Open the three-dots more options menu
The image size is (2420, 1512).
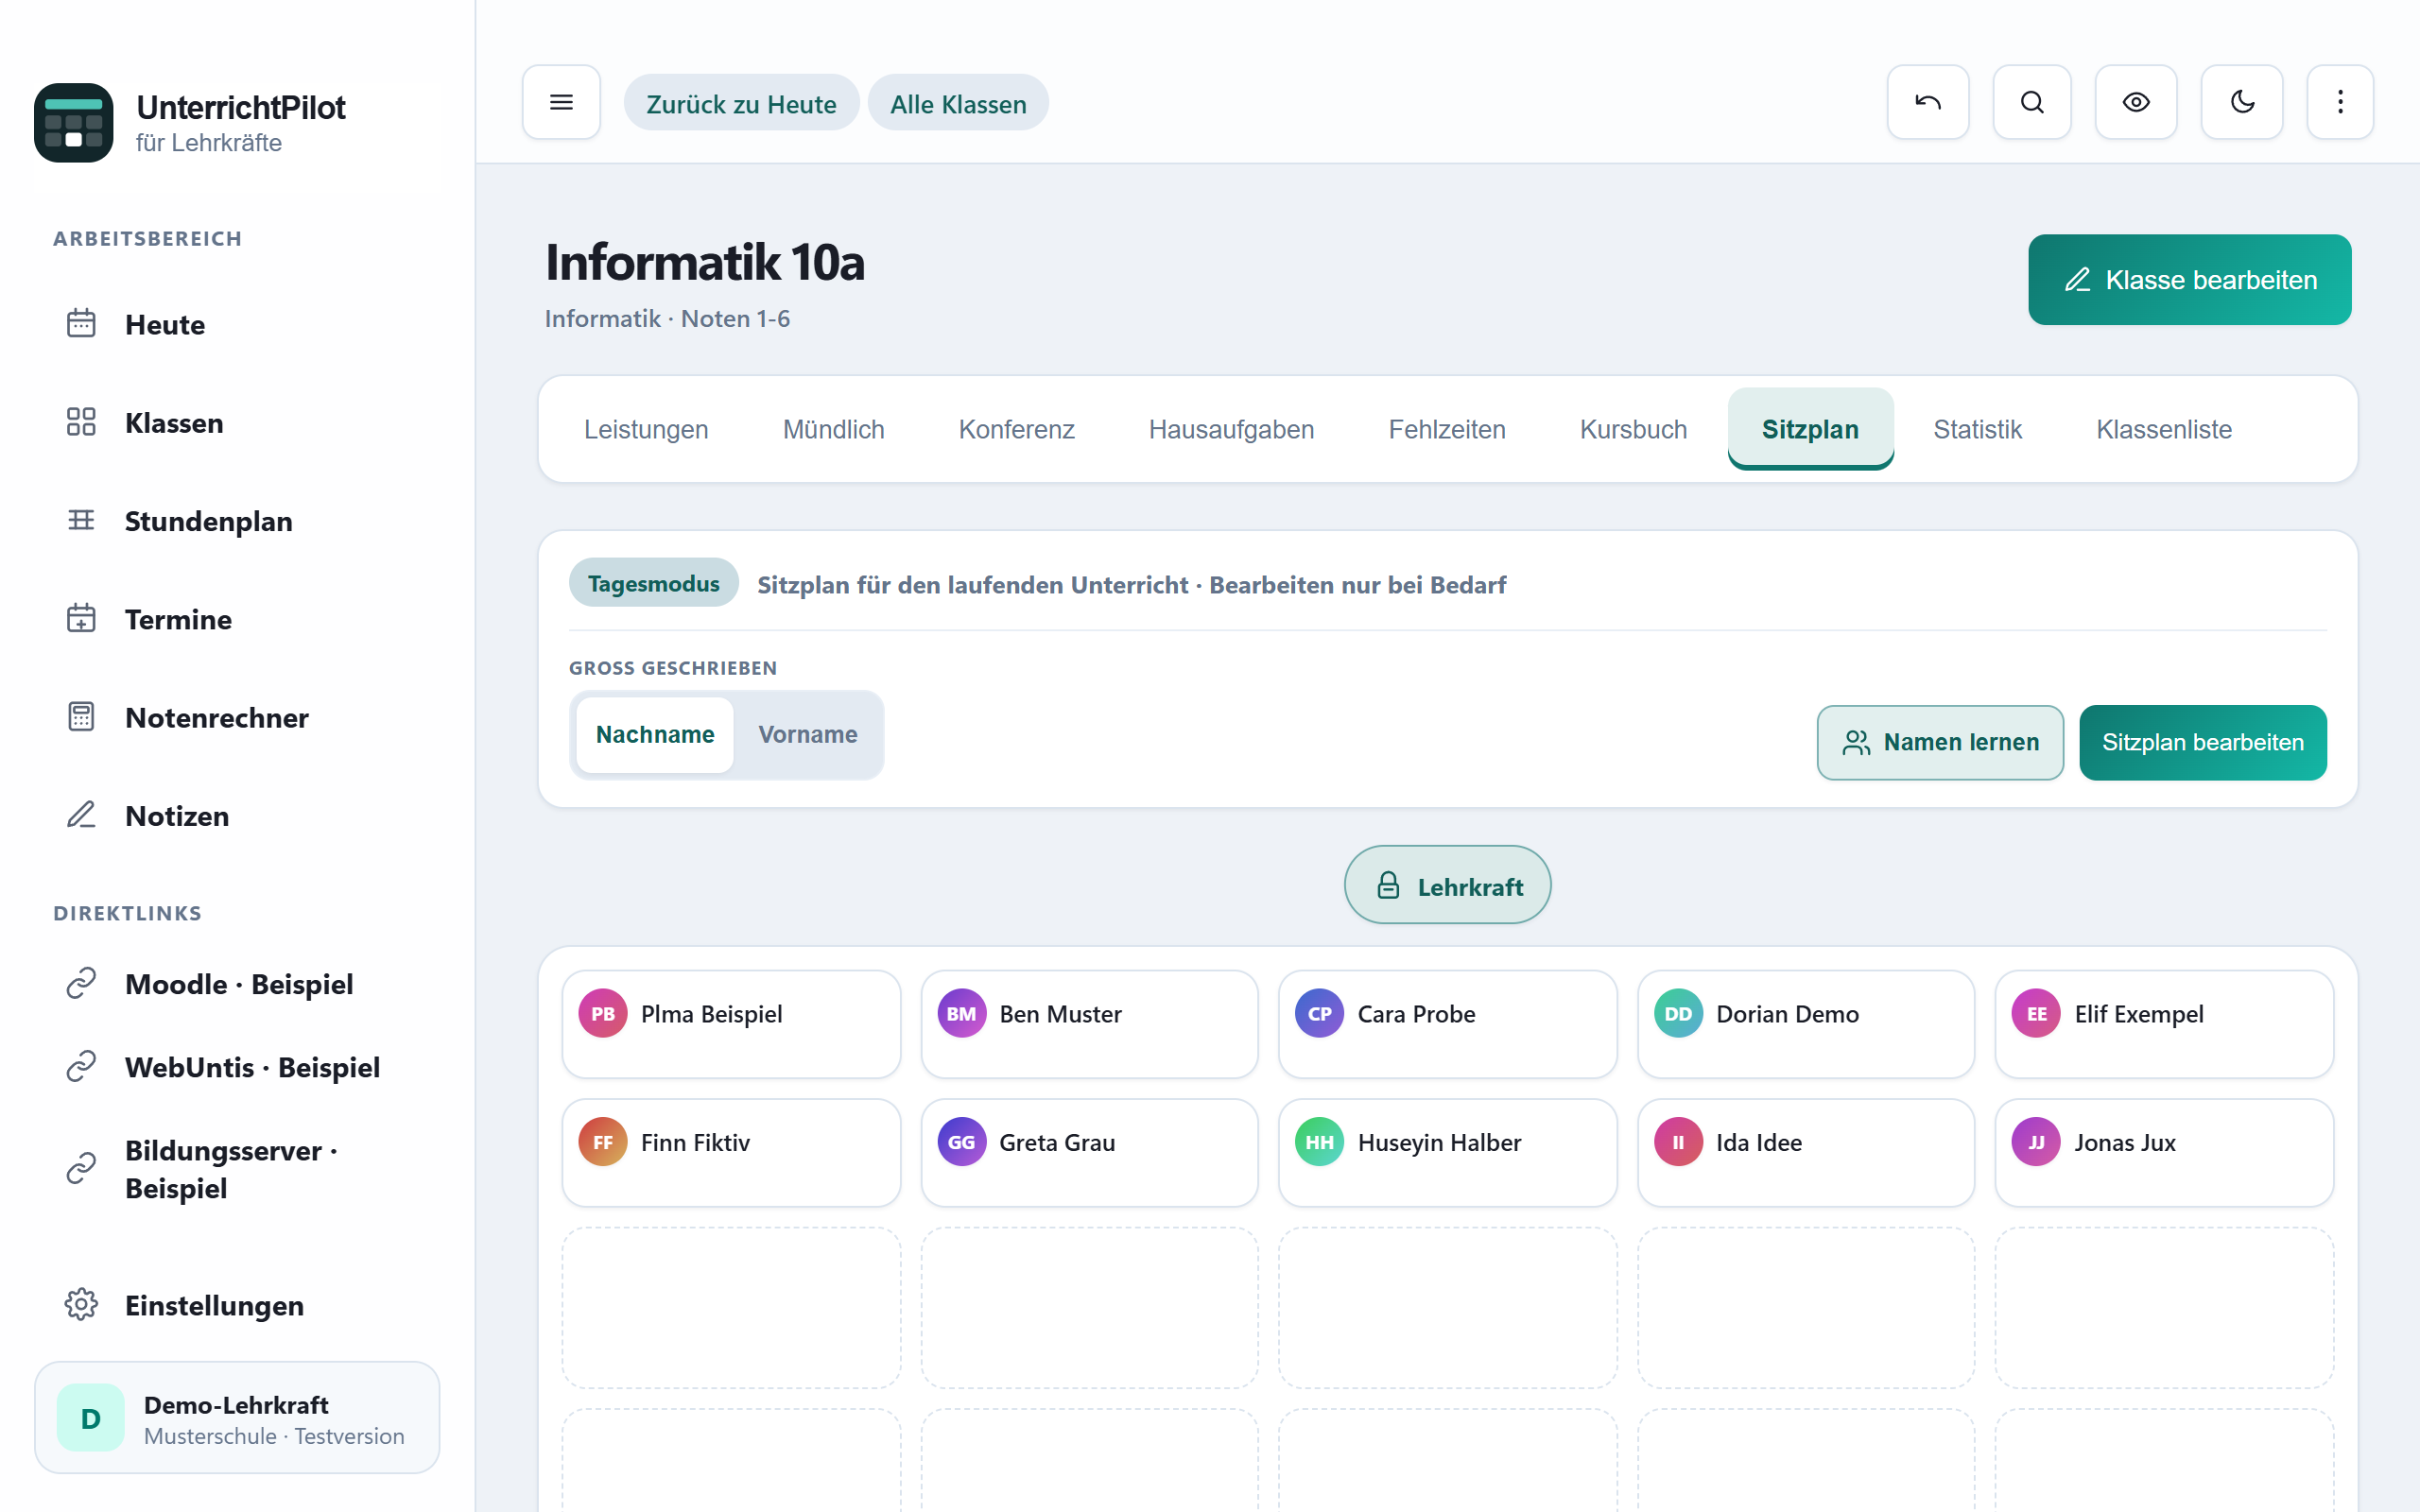2340,102
